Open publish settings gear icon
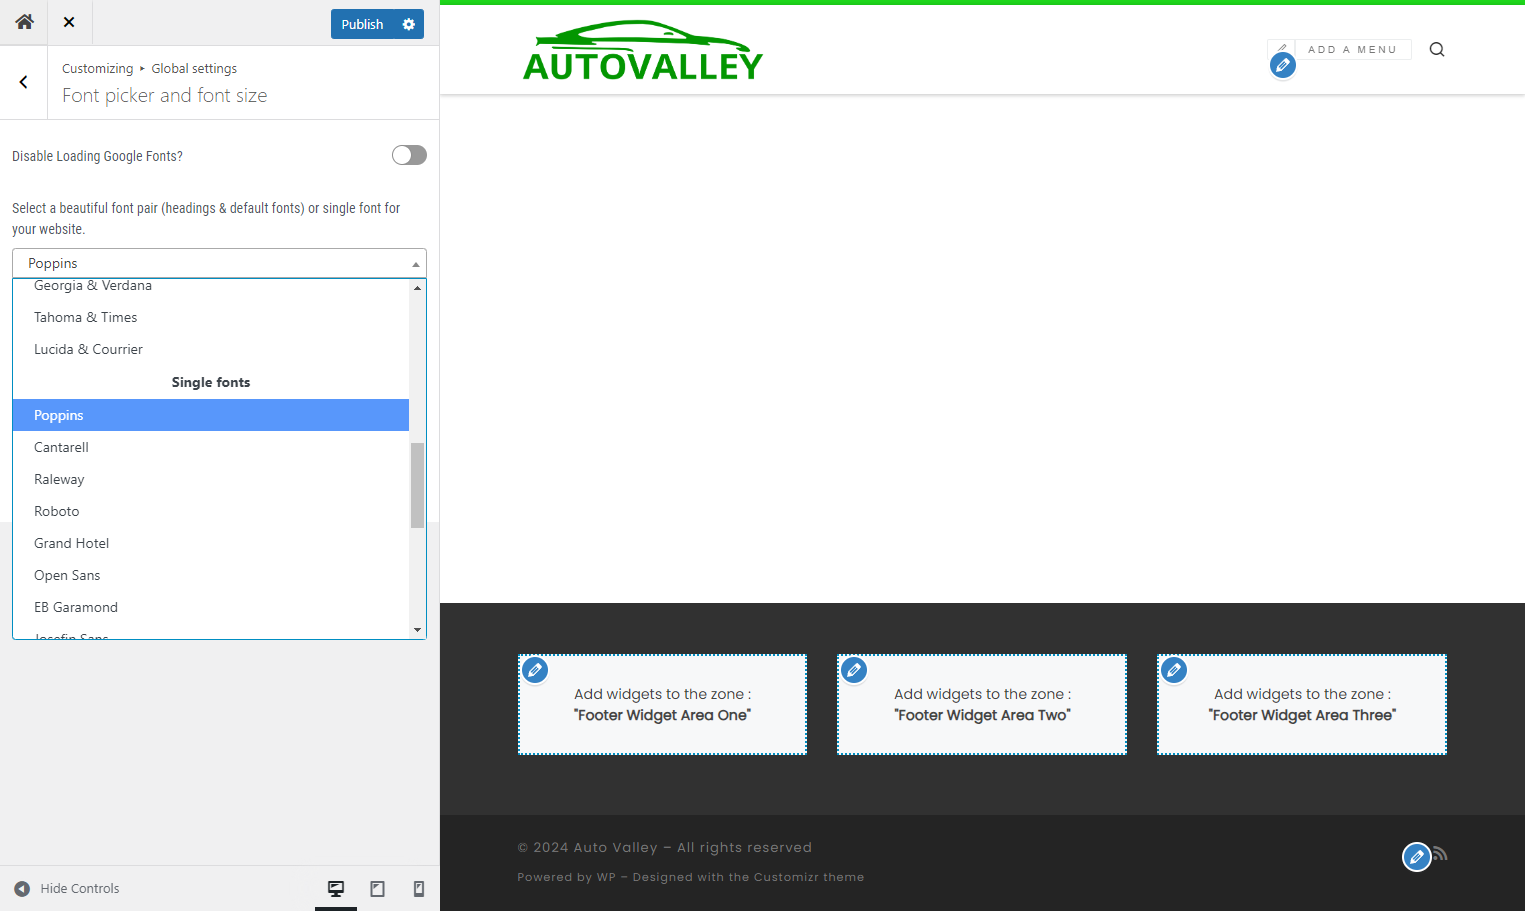 point(409,24)
